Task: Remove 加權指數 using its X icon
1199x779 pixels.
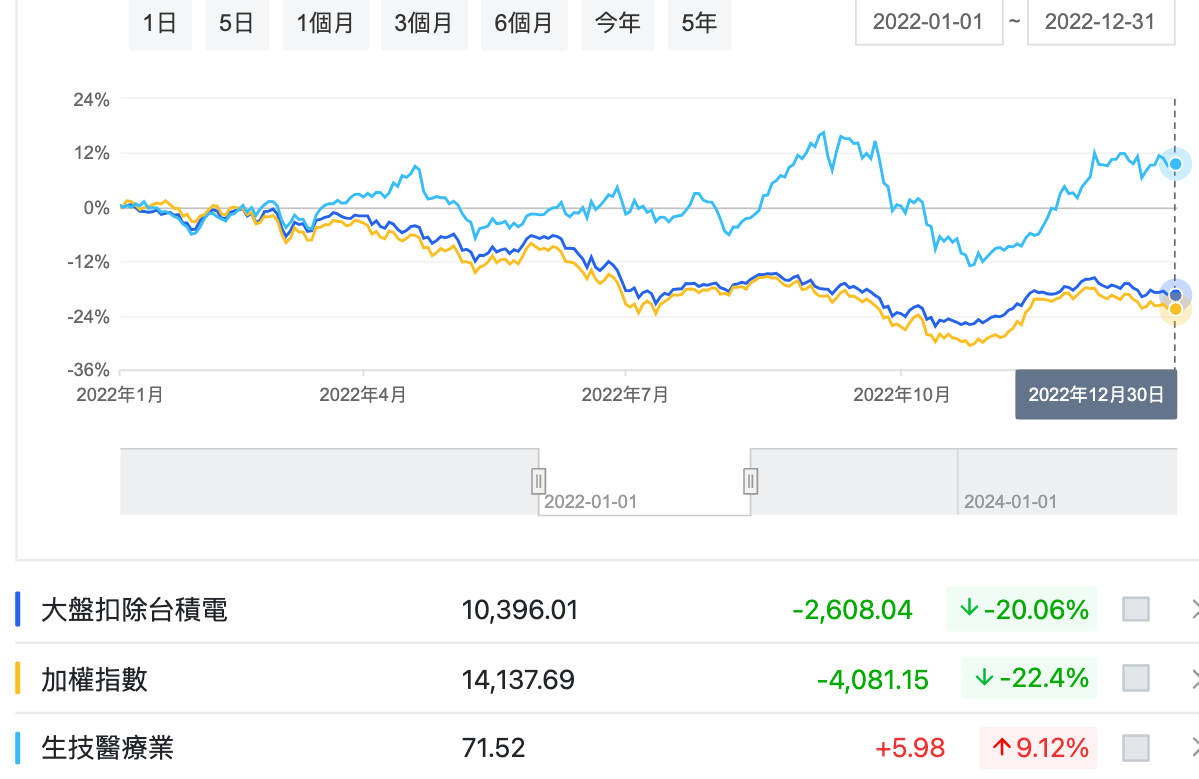Action: (1192, 680)
